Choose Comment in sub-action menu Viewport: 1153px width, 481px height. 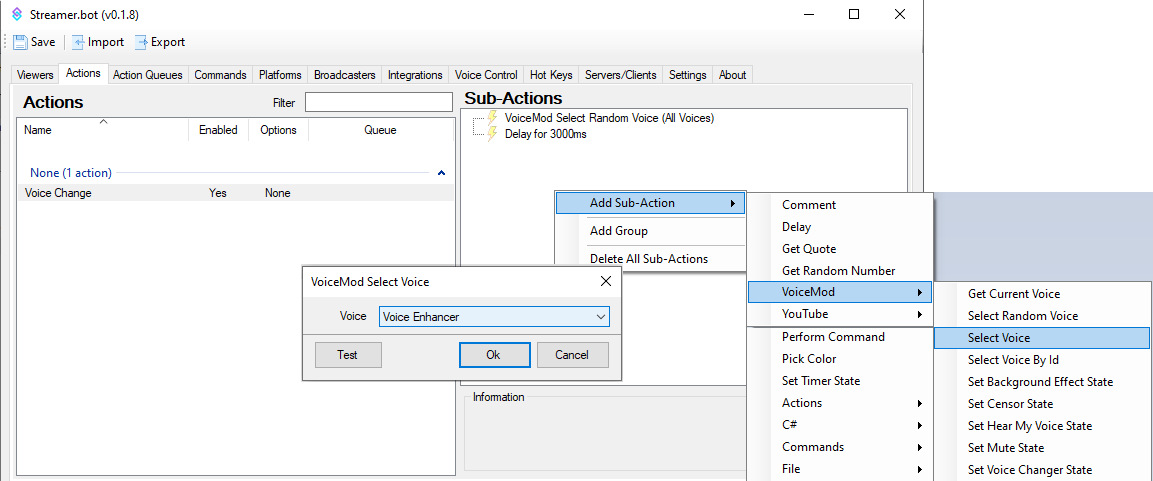click(x=840, y=205)
